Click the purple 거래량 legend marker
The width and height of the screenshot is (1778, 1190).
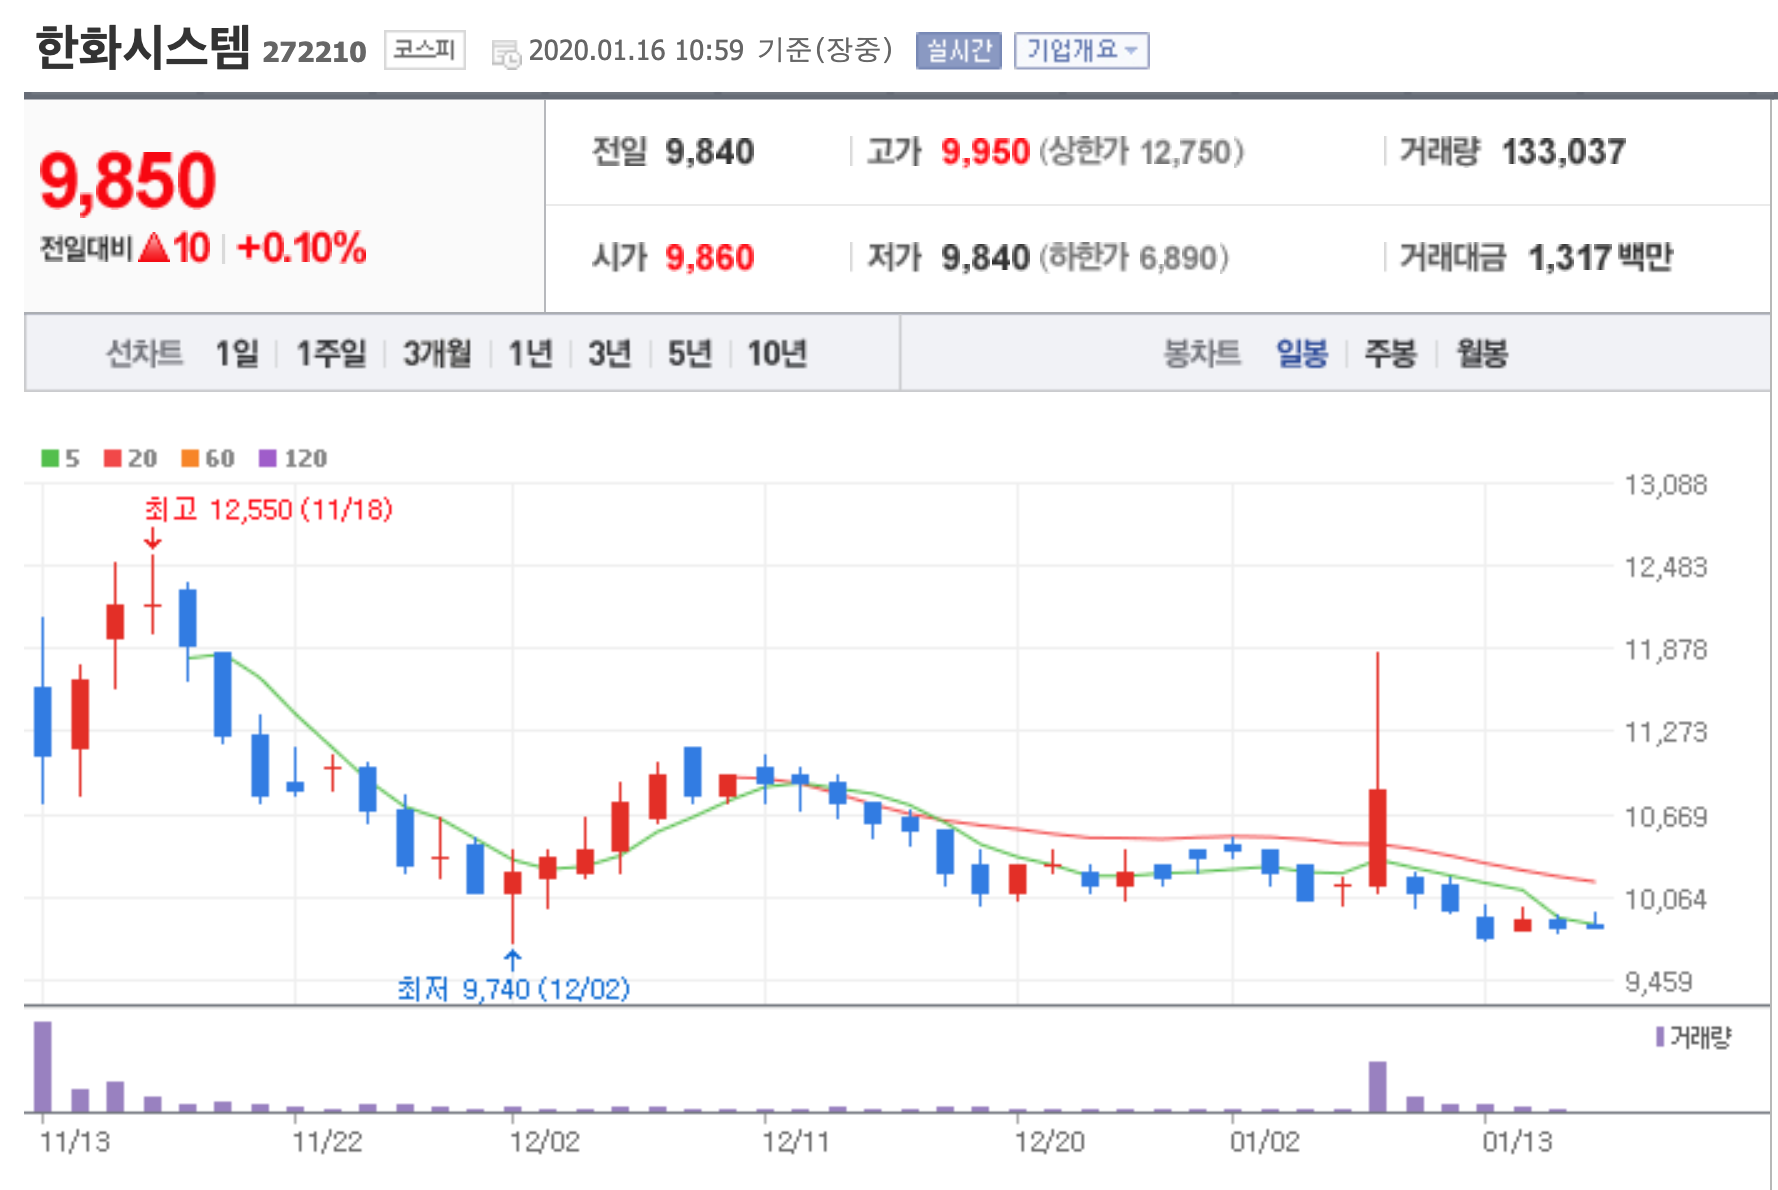pos(1660,1037)
